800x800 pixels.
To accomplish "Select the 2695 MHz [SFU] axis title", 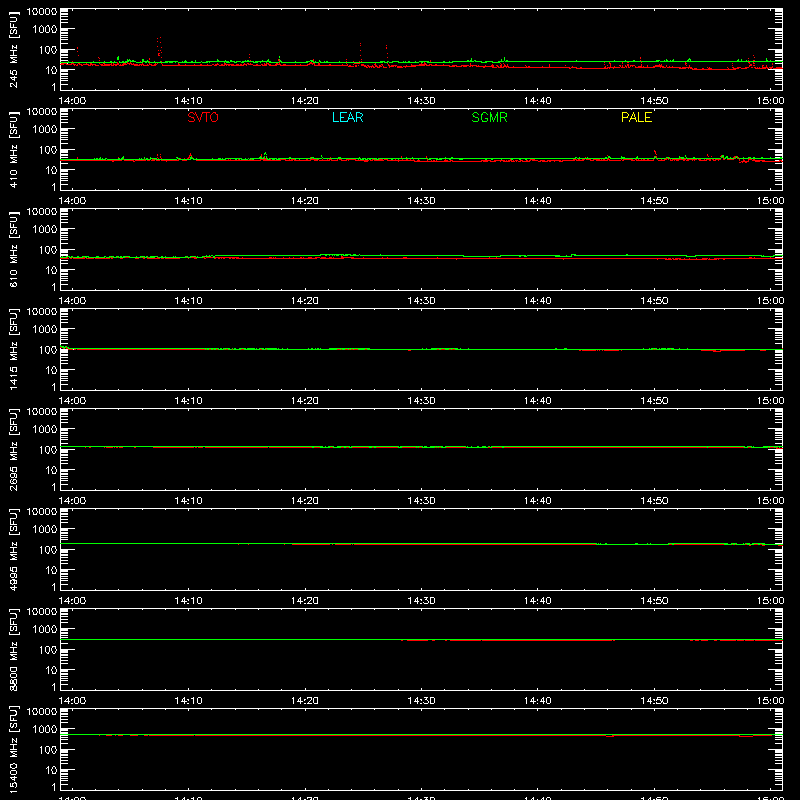I will click(14, 449).
